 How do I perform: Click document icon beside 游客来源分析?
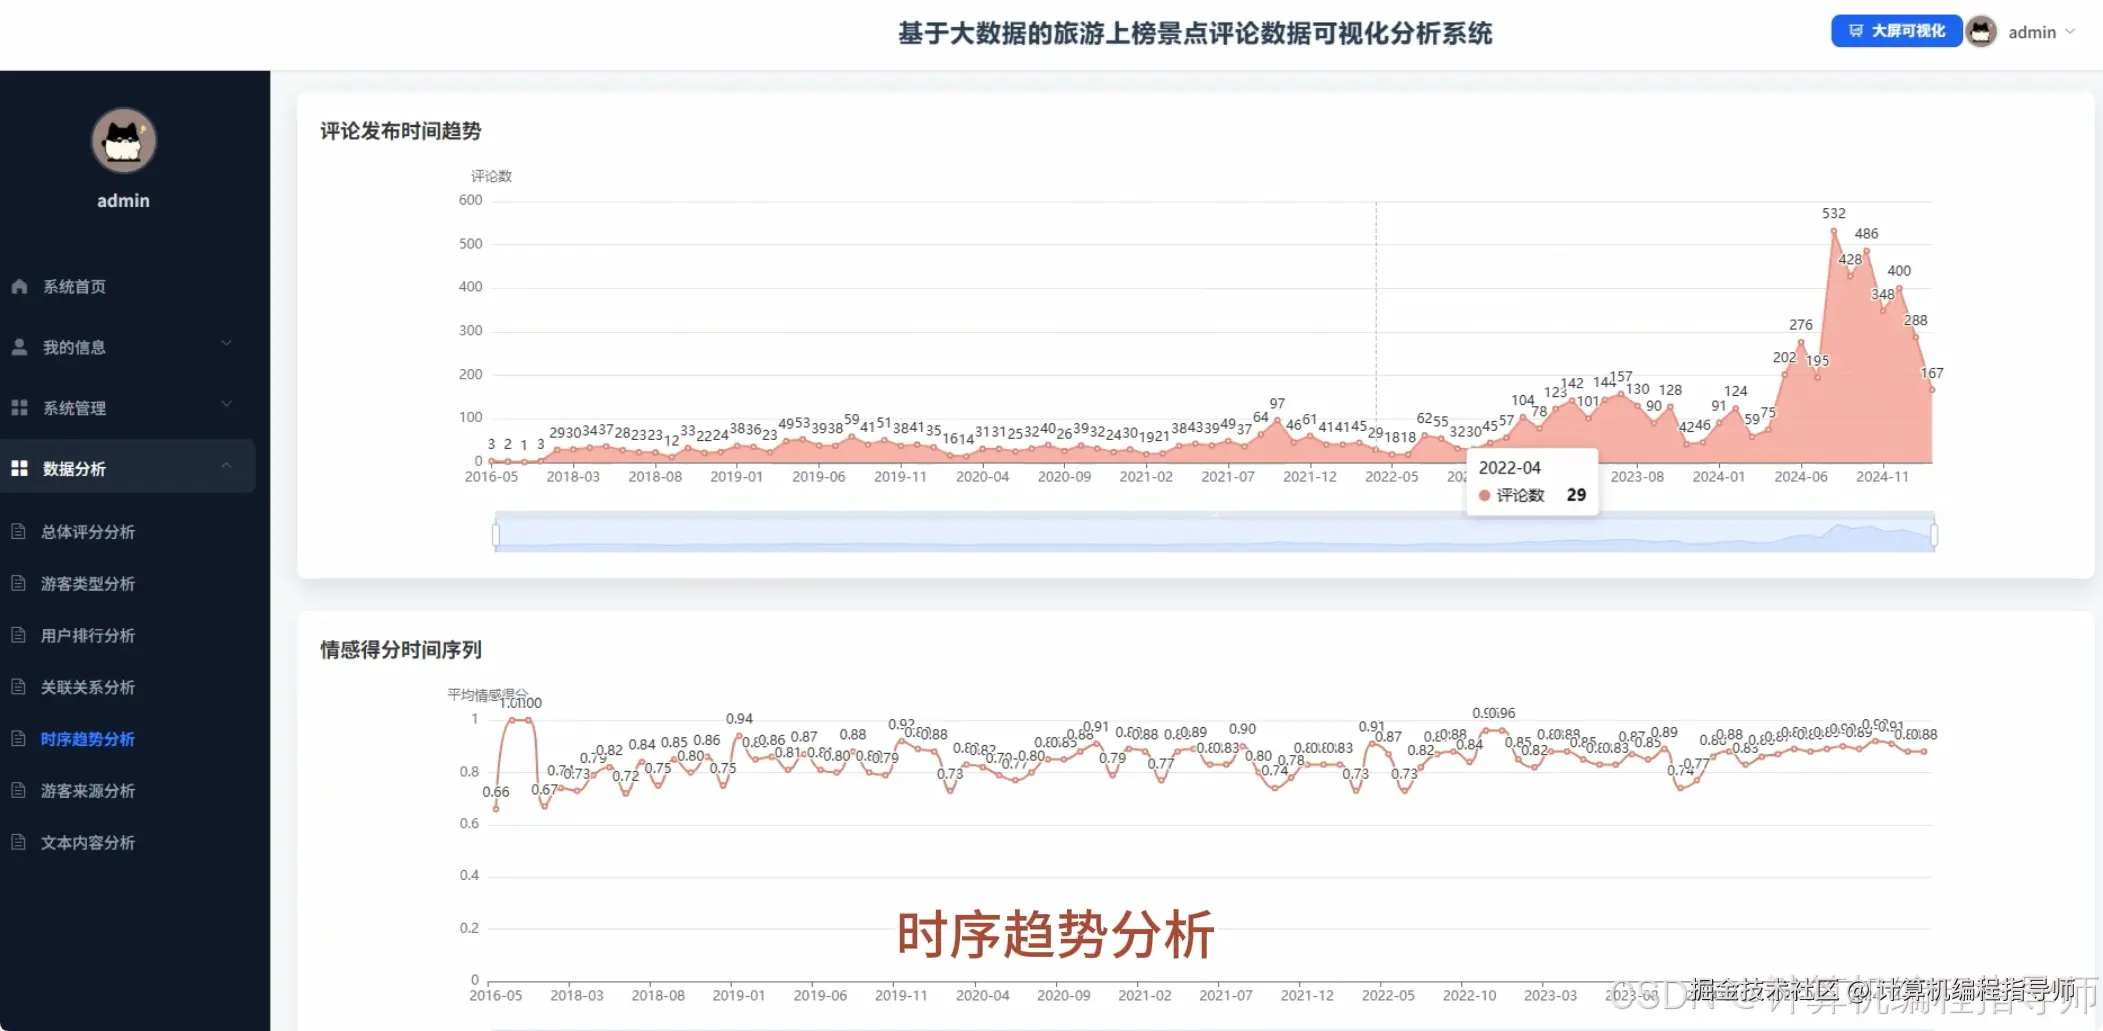pyautogui.click(x=18, y=790)
